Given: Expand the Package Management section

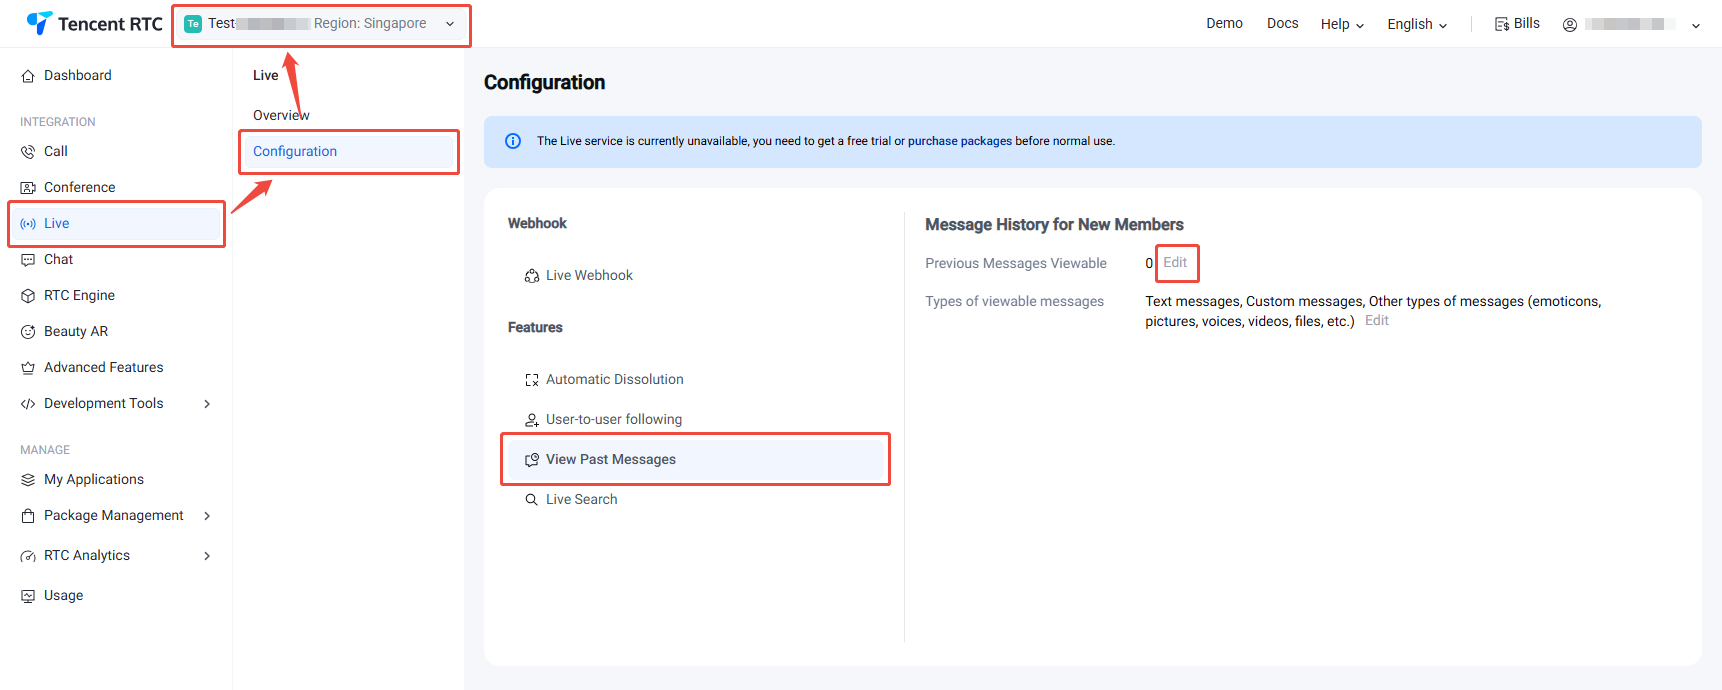Looking at the screenshot, I should (x=207, y=516).
